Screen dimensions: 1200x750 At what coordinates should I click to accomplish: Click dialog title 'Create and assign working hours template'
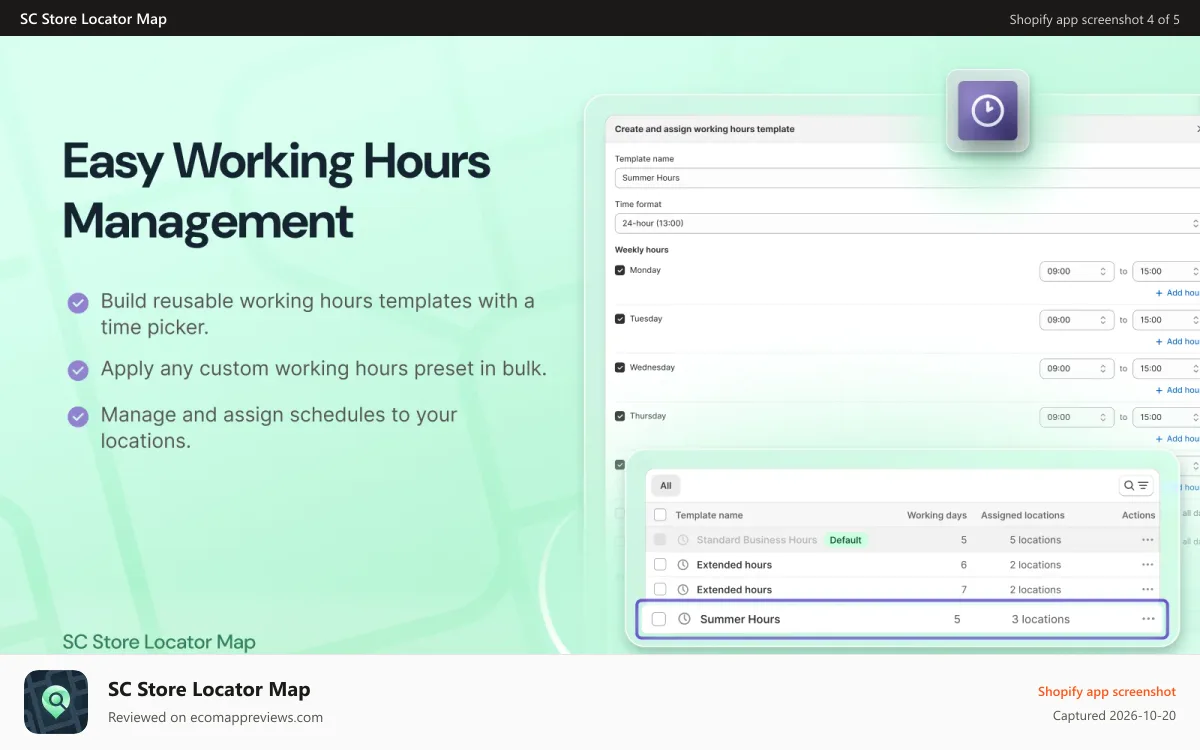(705, 129)
